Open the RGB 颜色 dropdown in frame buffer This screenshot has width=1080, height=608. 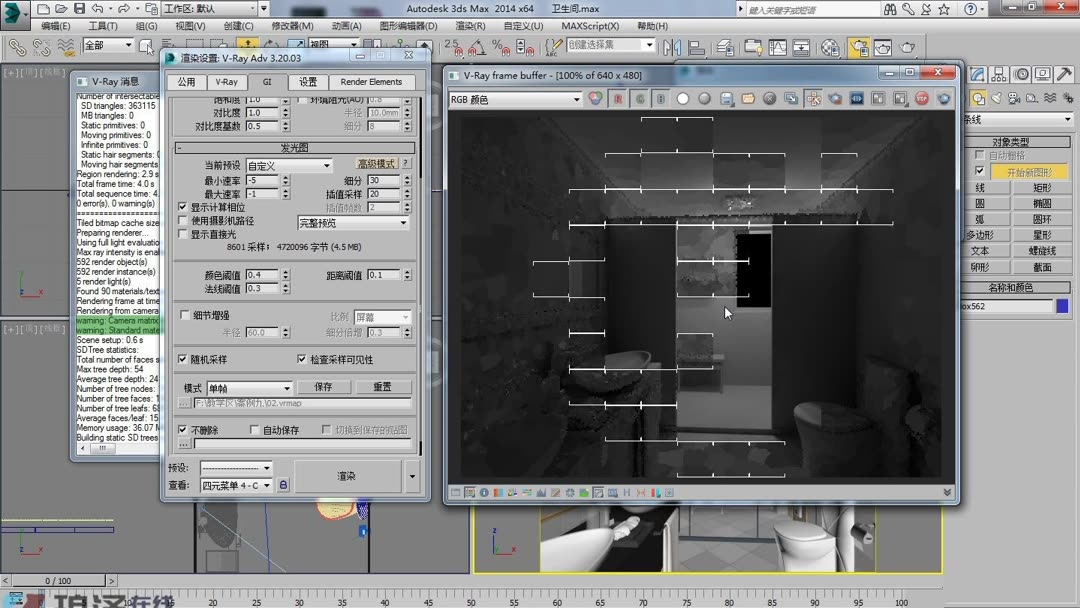(575, 99)
